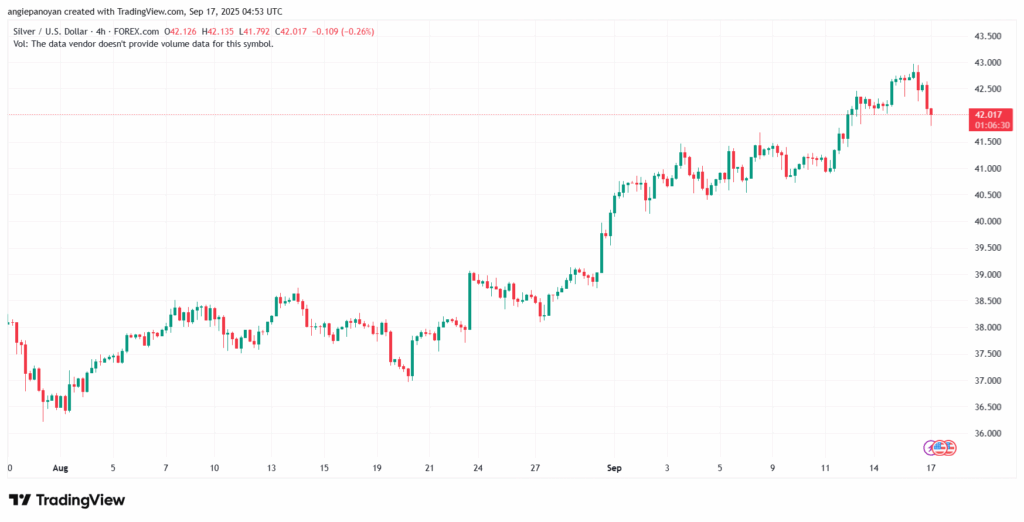Click the latest red candle at chart's right edge
The width and height of the screenshot is (1024, 522).
click(930, 112)
